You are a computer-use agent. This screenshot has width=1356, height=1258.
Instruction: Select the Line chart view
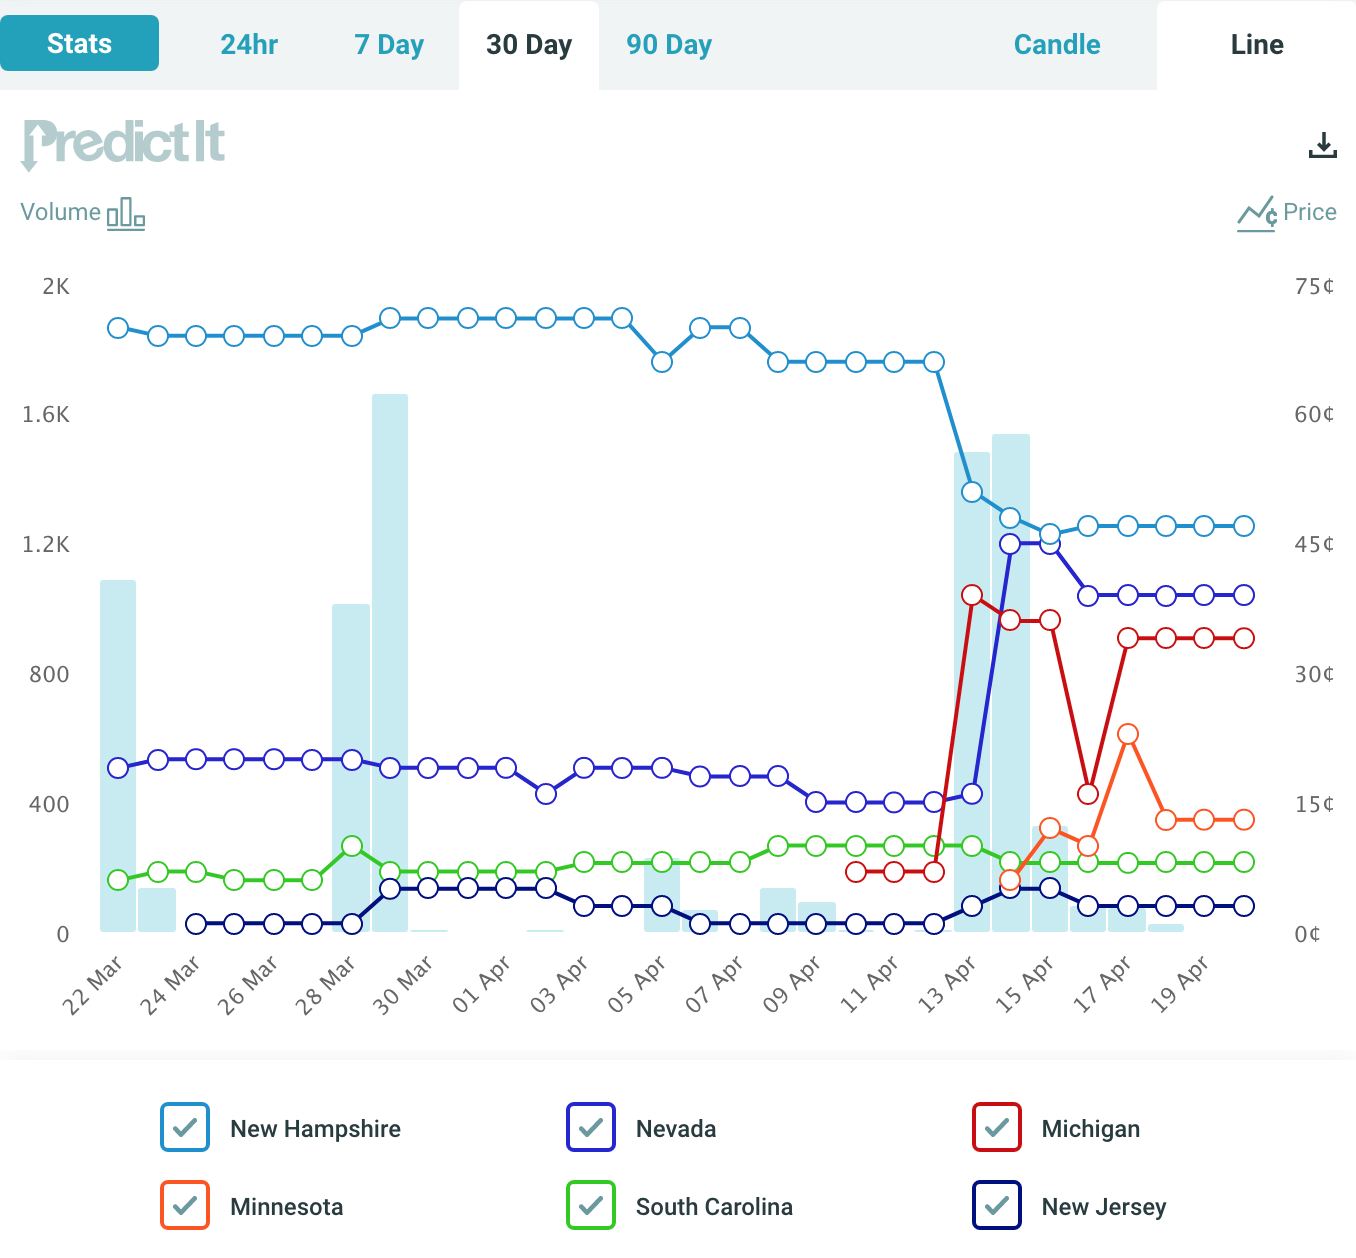(1256, 45)
